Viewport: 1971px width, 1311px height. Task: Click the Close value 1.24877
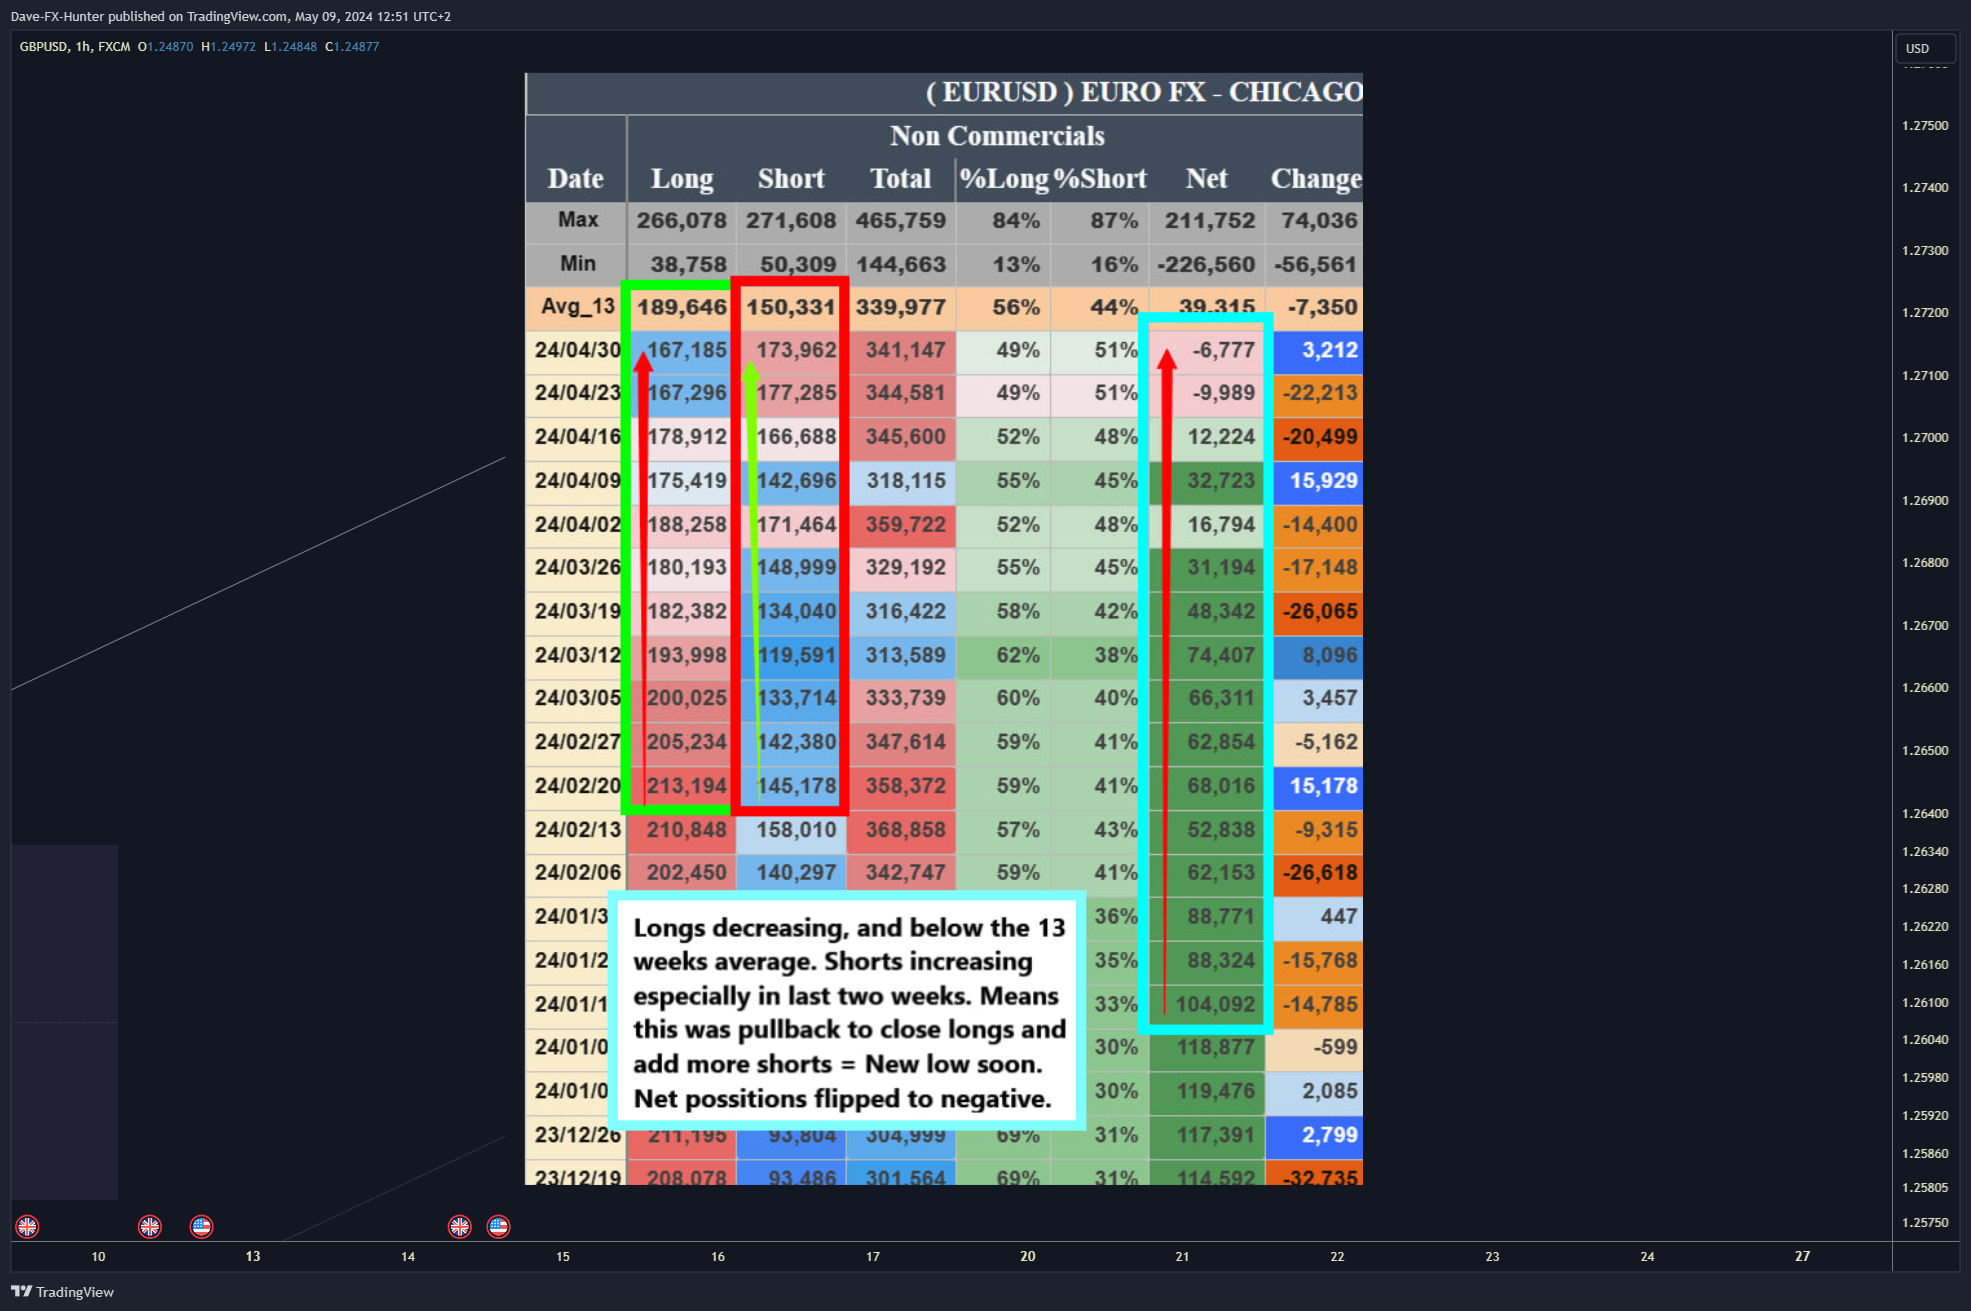pos(355,46)
